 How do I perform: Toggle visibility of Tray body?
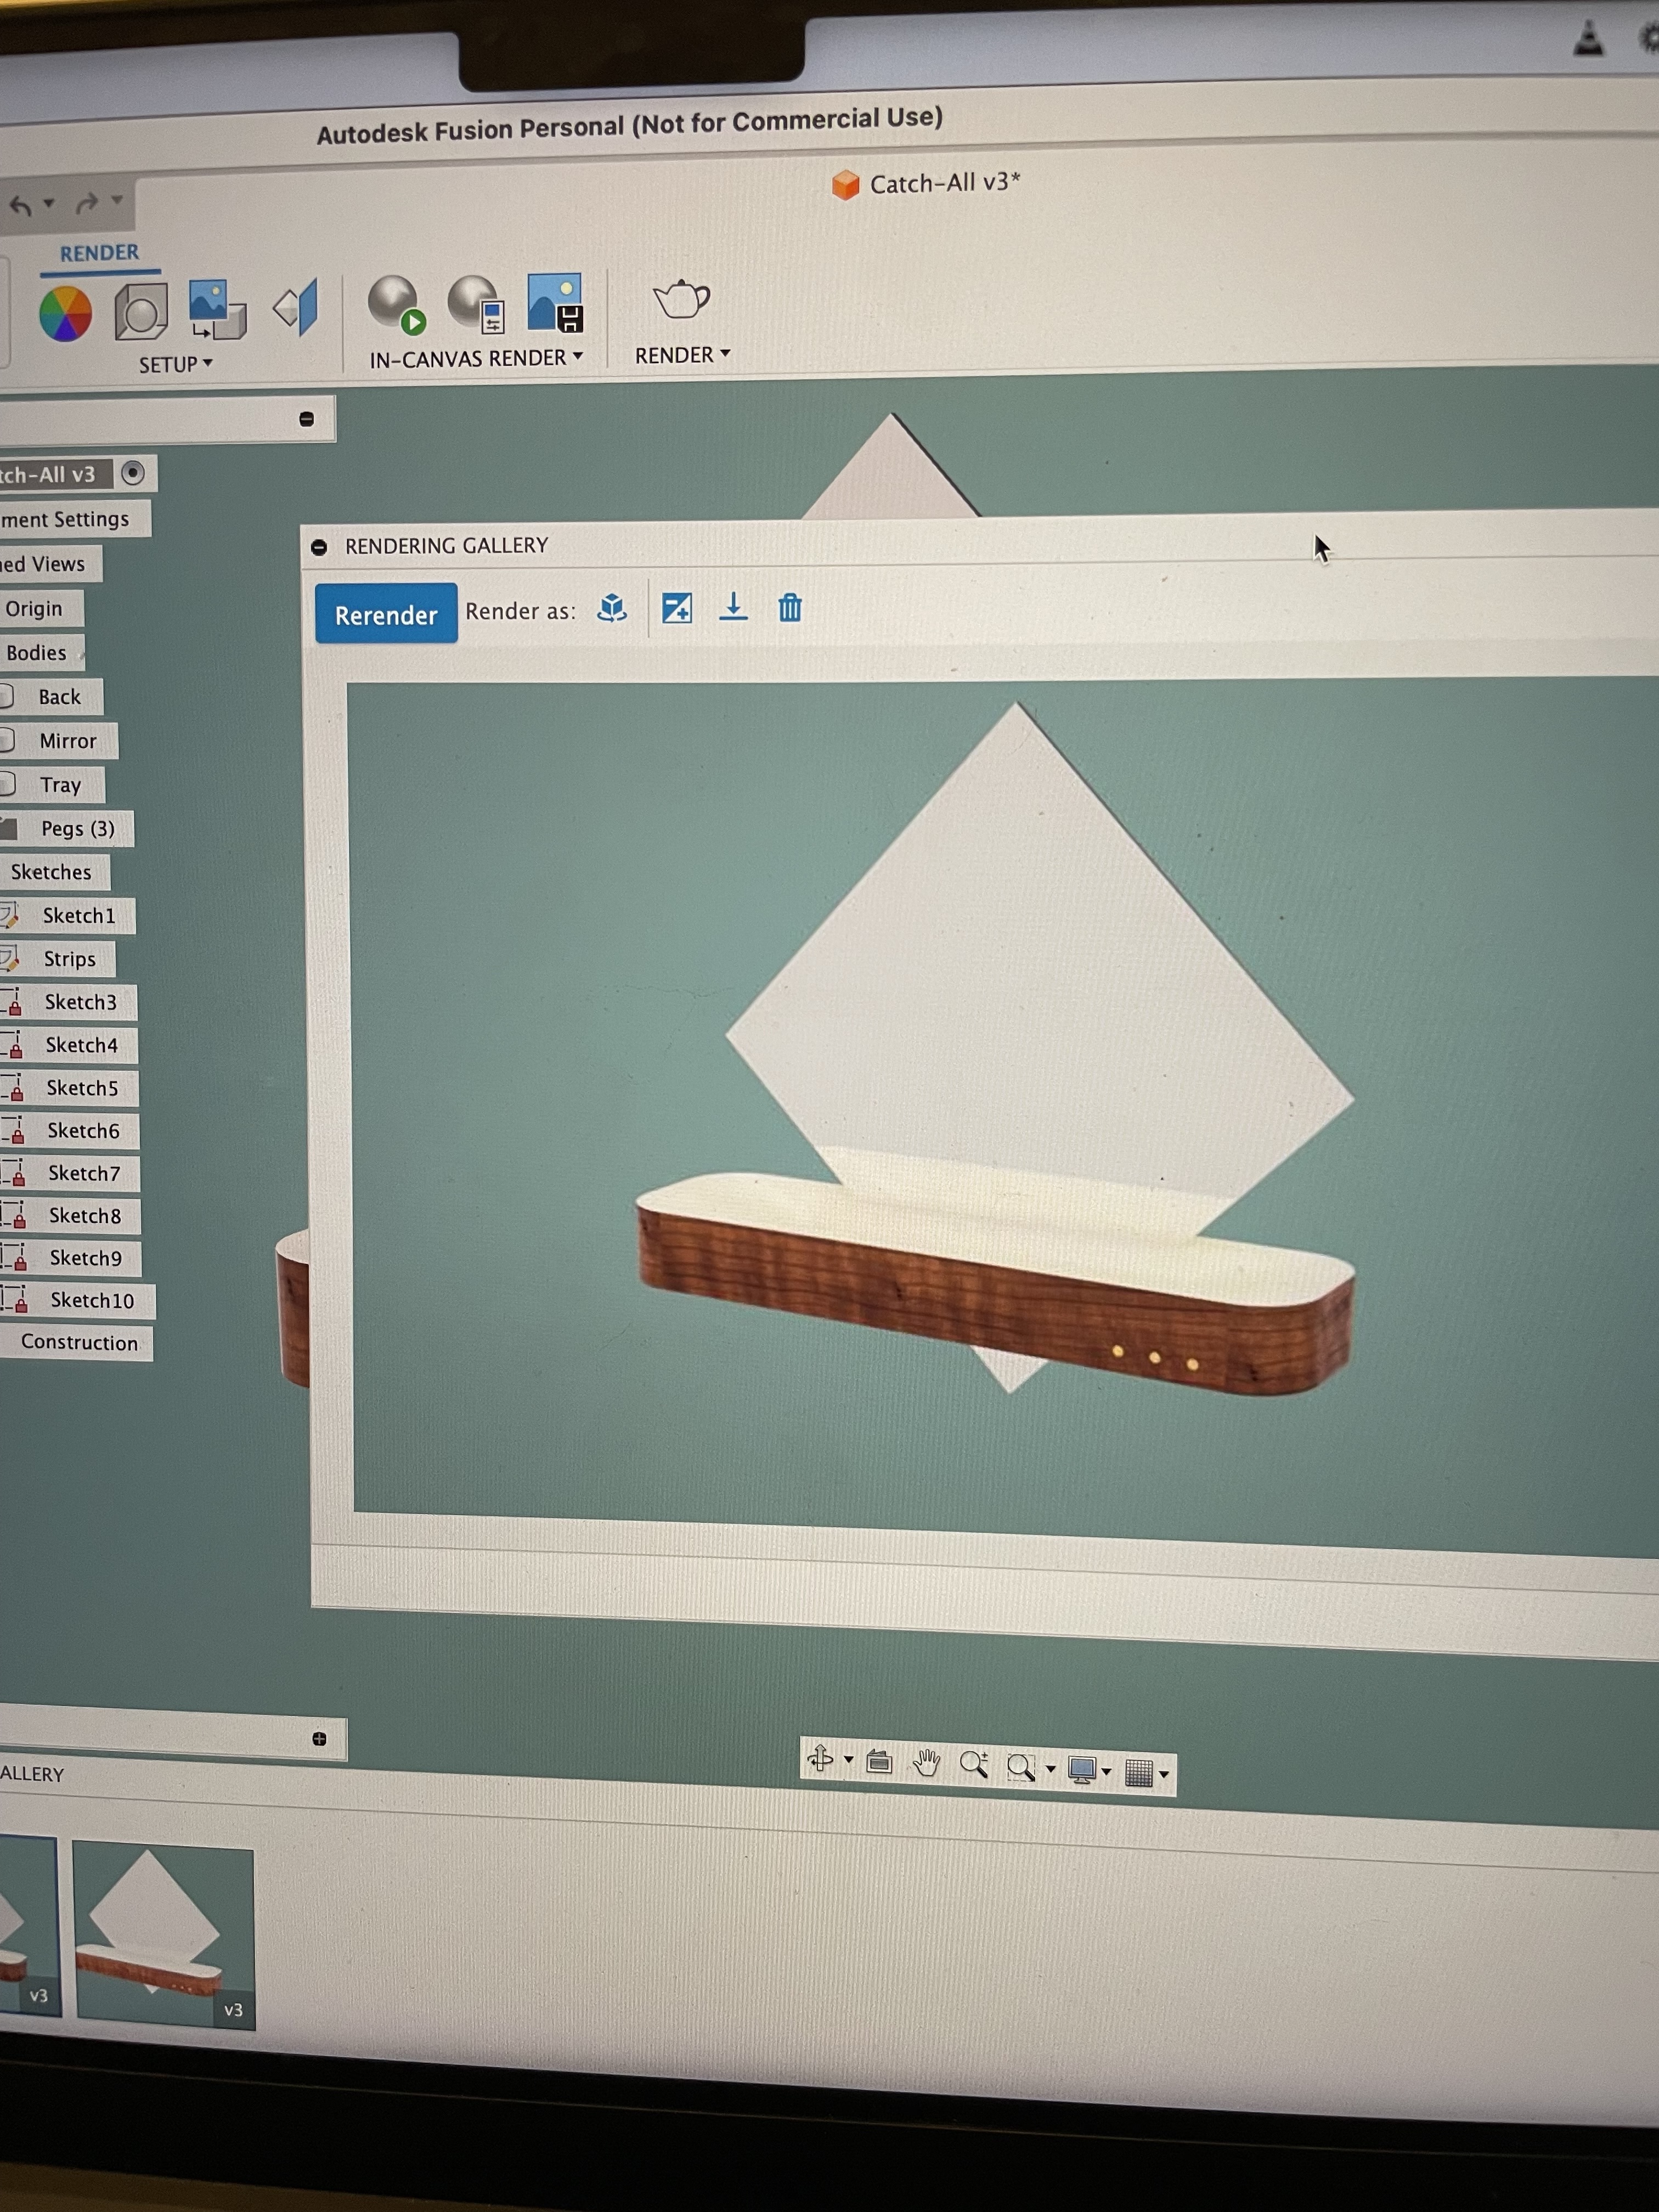point(6,784)
